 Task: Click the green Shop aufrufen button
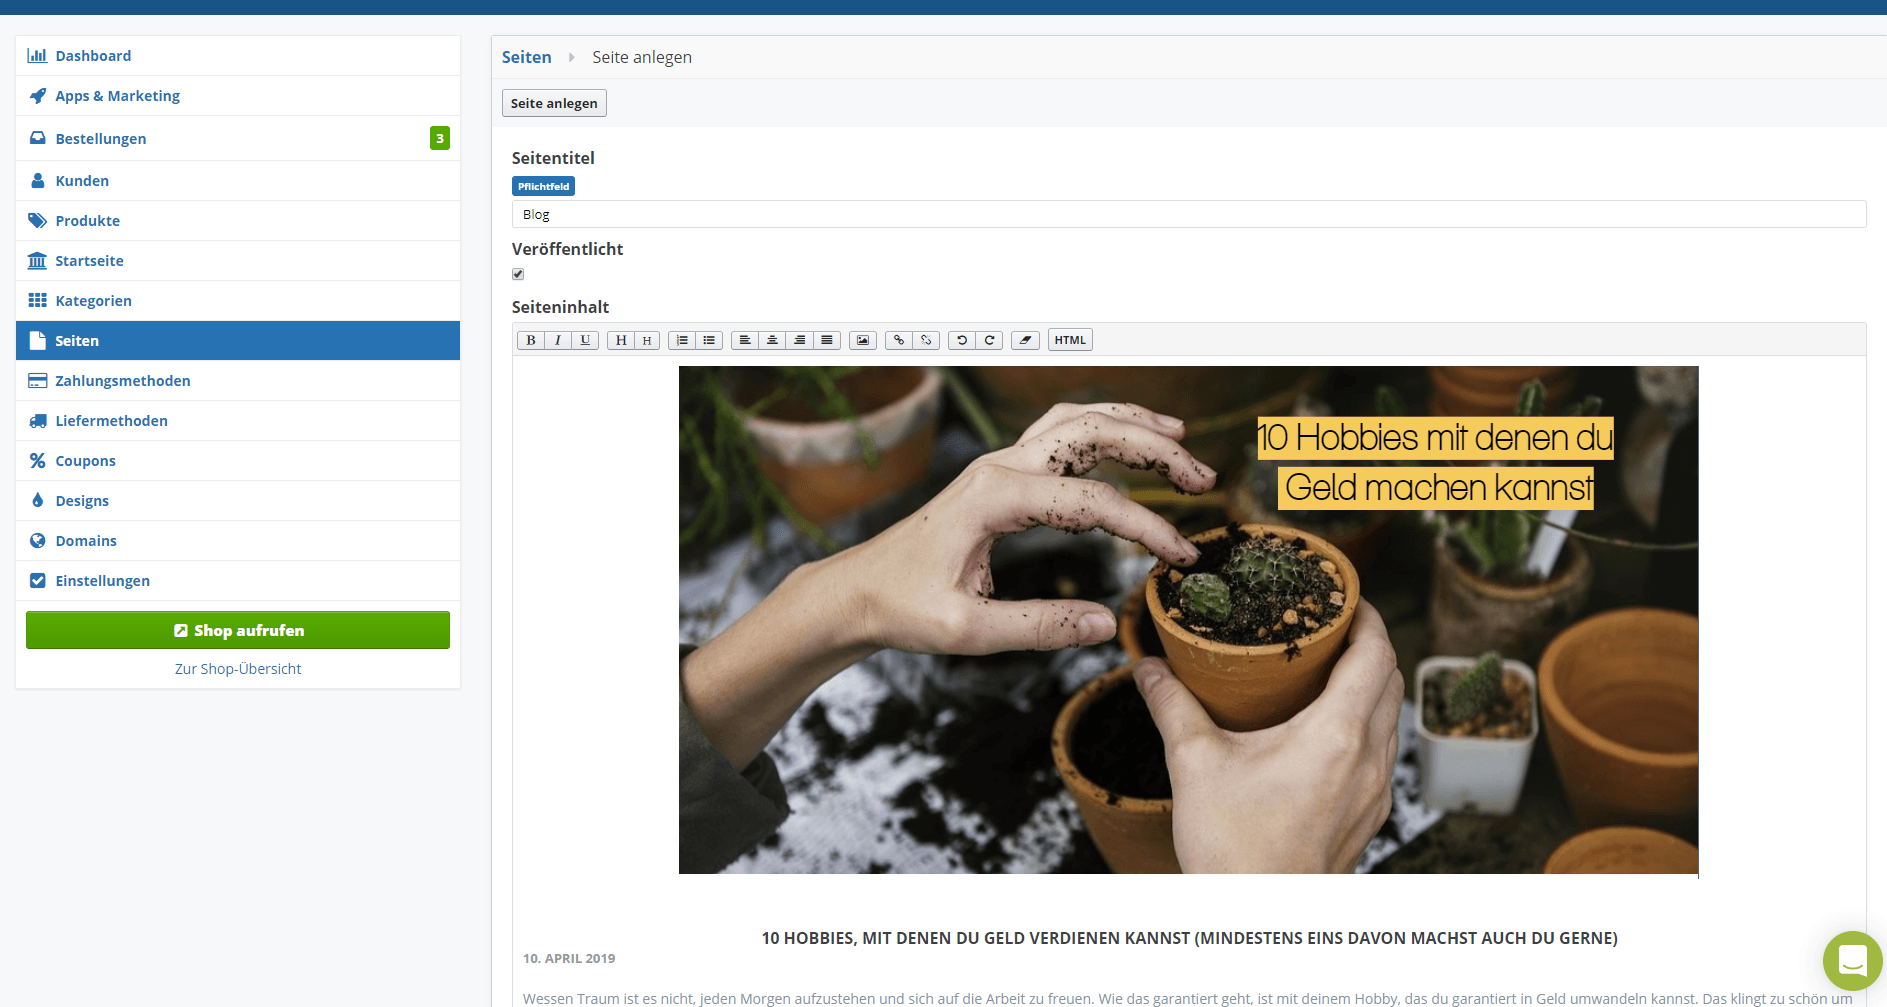tap(238, 630)
